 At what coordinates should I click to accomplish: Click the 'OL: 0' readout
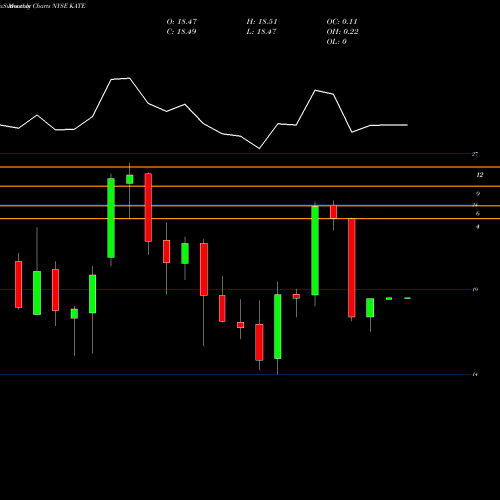(337, 42)
